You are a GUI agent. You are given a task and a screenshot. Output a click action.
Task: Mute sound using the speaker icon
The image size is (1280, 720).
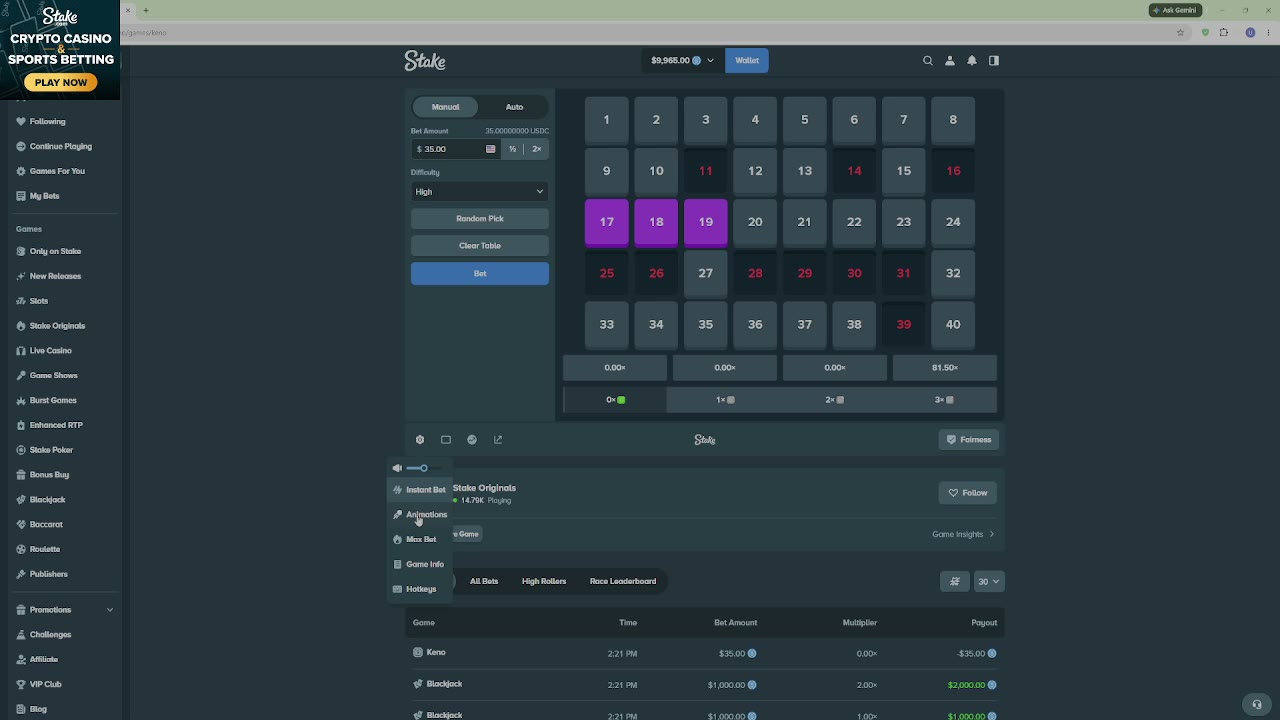click(397, 468)
